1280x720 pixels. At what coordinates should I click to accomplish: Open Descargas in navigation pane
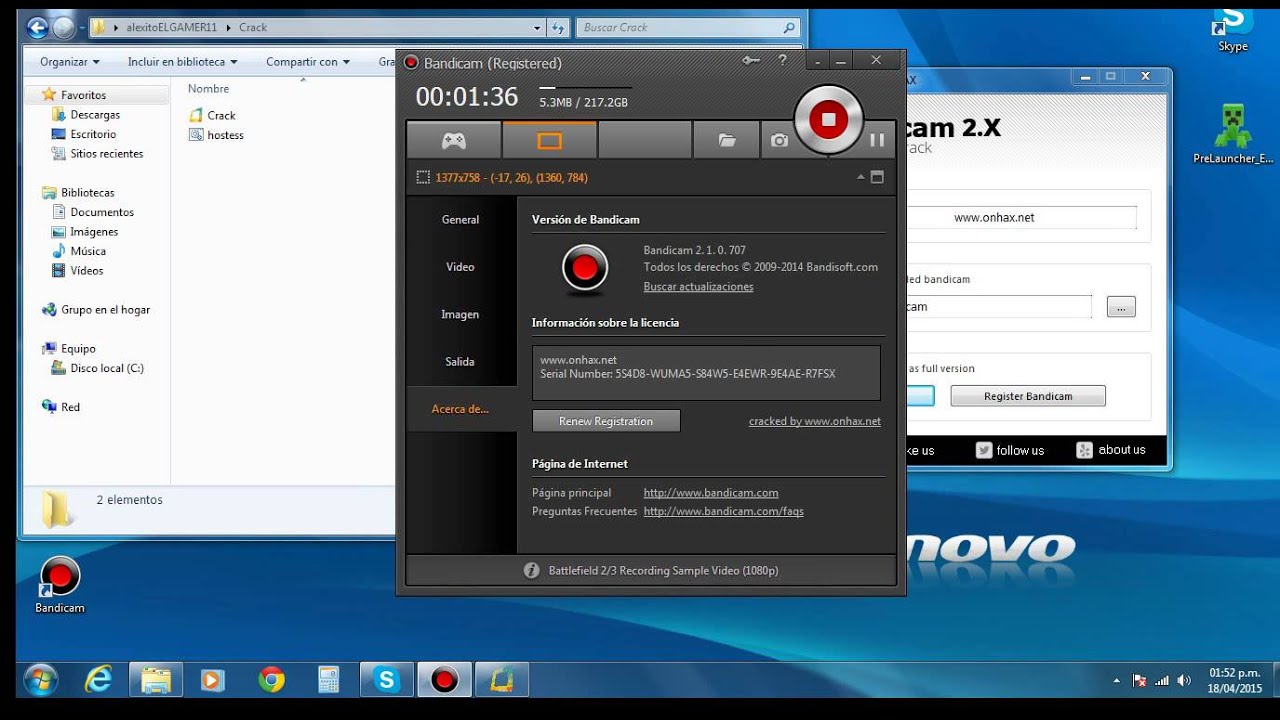click(x=95, y=115)
